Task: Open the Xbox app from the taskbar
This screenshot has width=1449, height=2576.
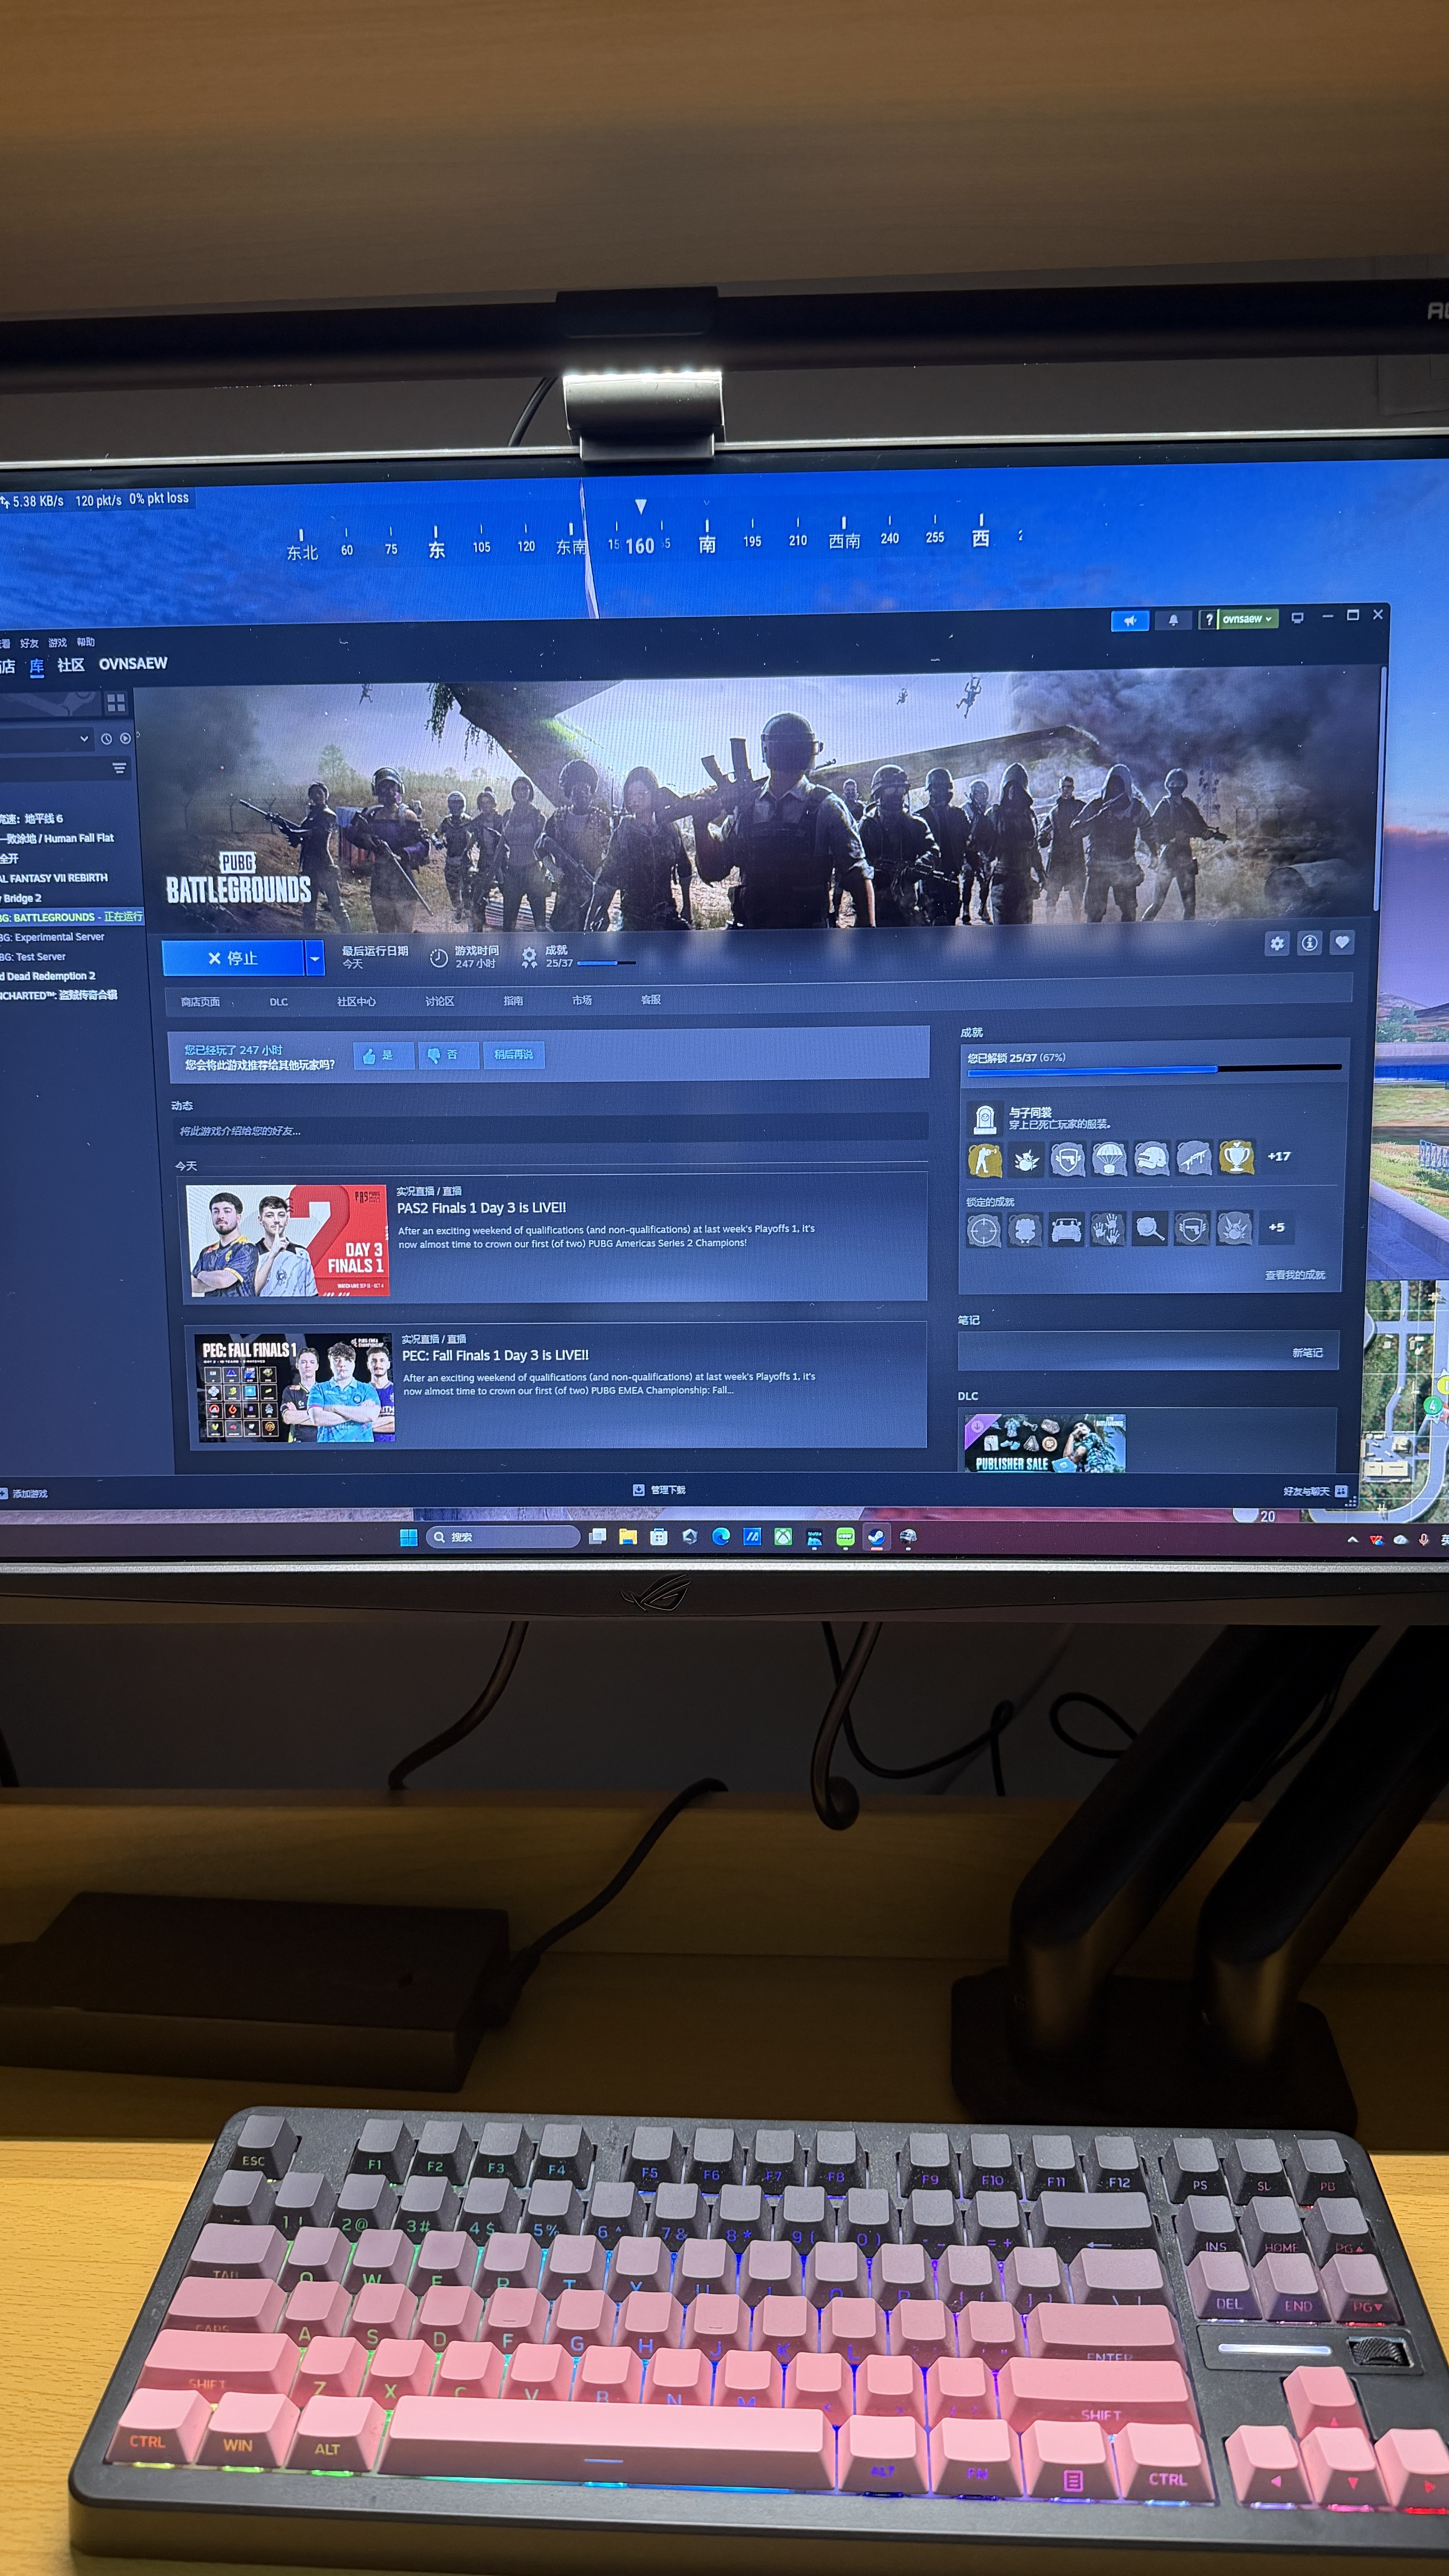Action: [x=783, y=1537]
